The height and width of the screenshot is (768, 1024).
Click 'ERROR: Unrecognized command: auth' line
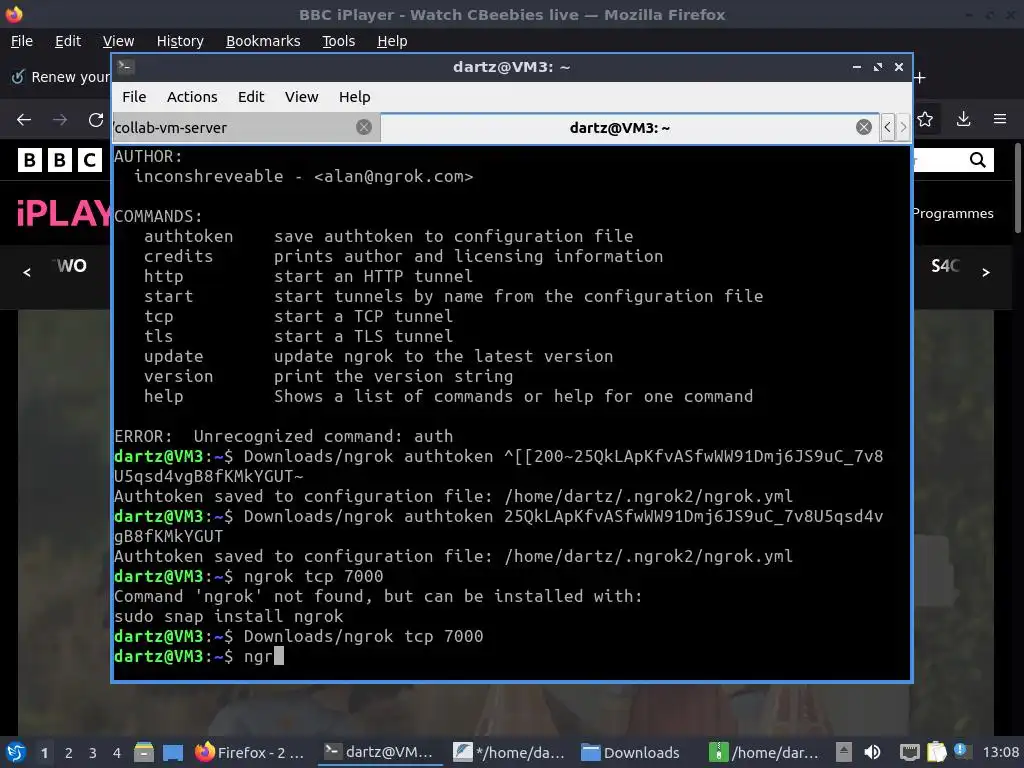(x=283, y=436)
